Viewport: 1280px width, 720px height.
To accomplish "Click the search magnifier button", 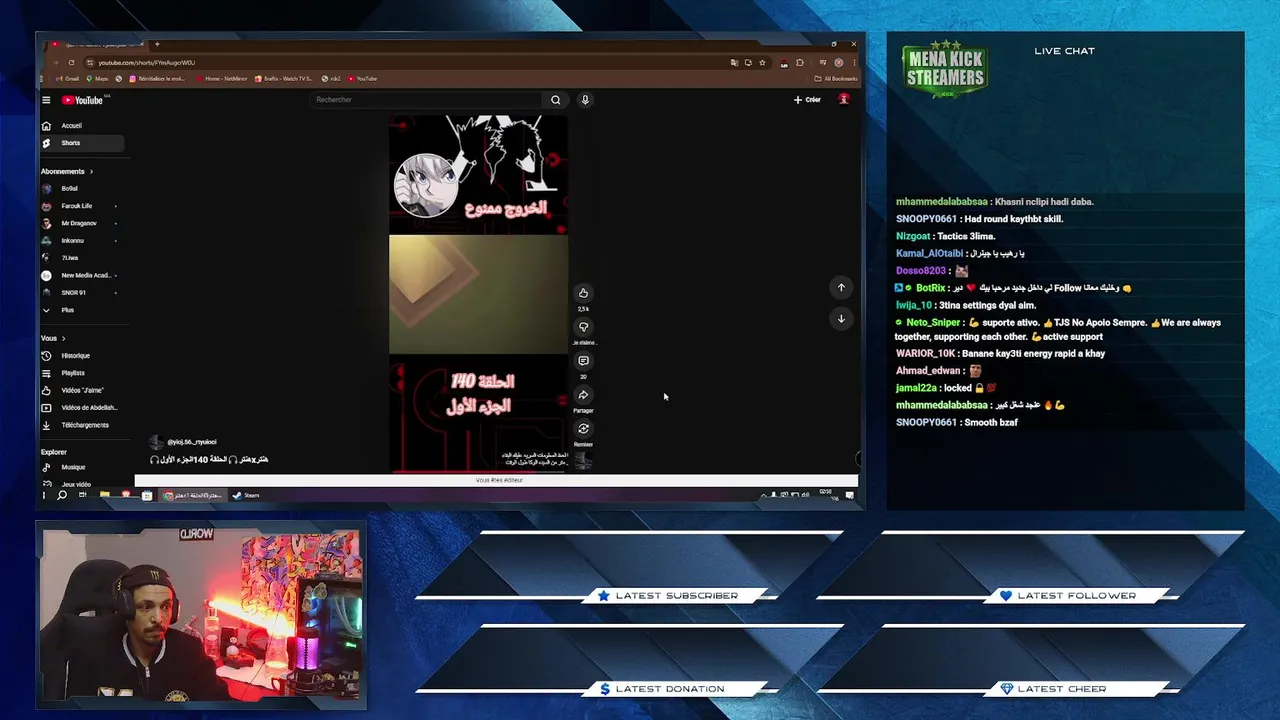I will pos(555,100).
